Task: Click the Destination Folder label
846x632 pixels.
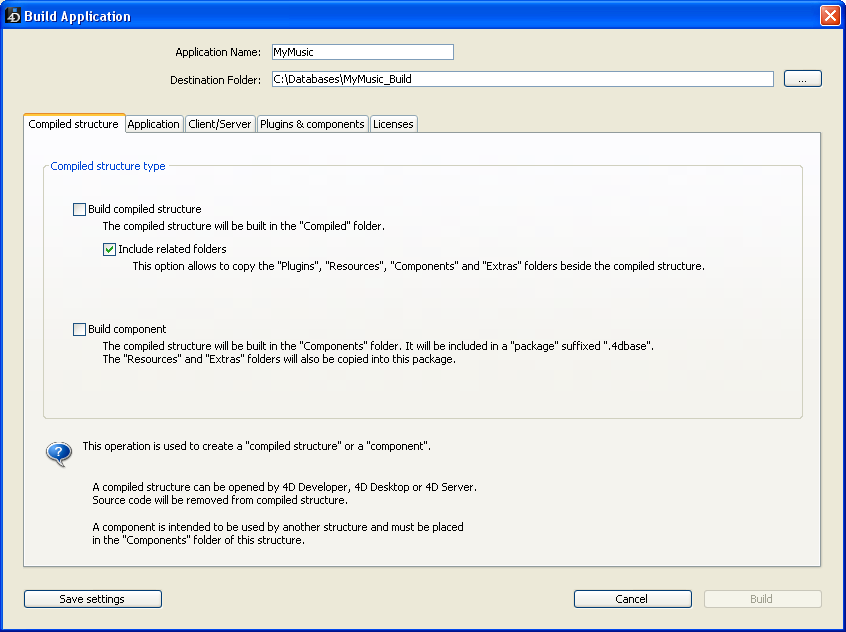Action: click(215, 79)
